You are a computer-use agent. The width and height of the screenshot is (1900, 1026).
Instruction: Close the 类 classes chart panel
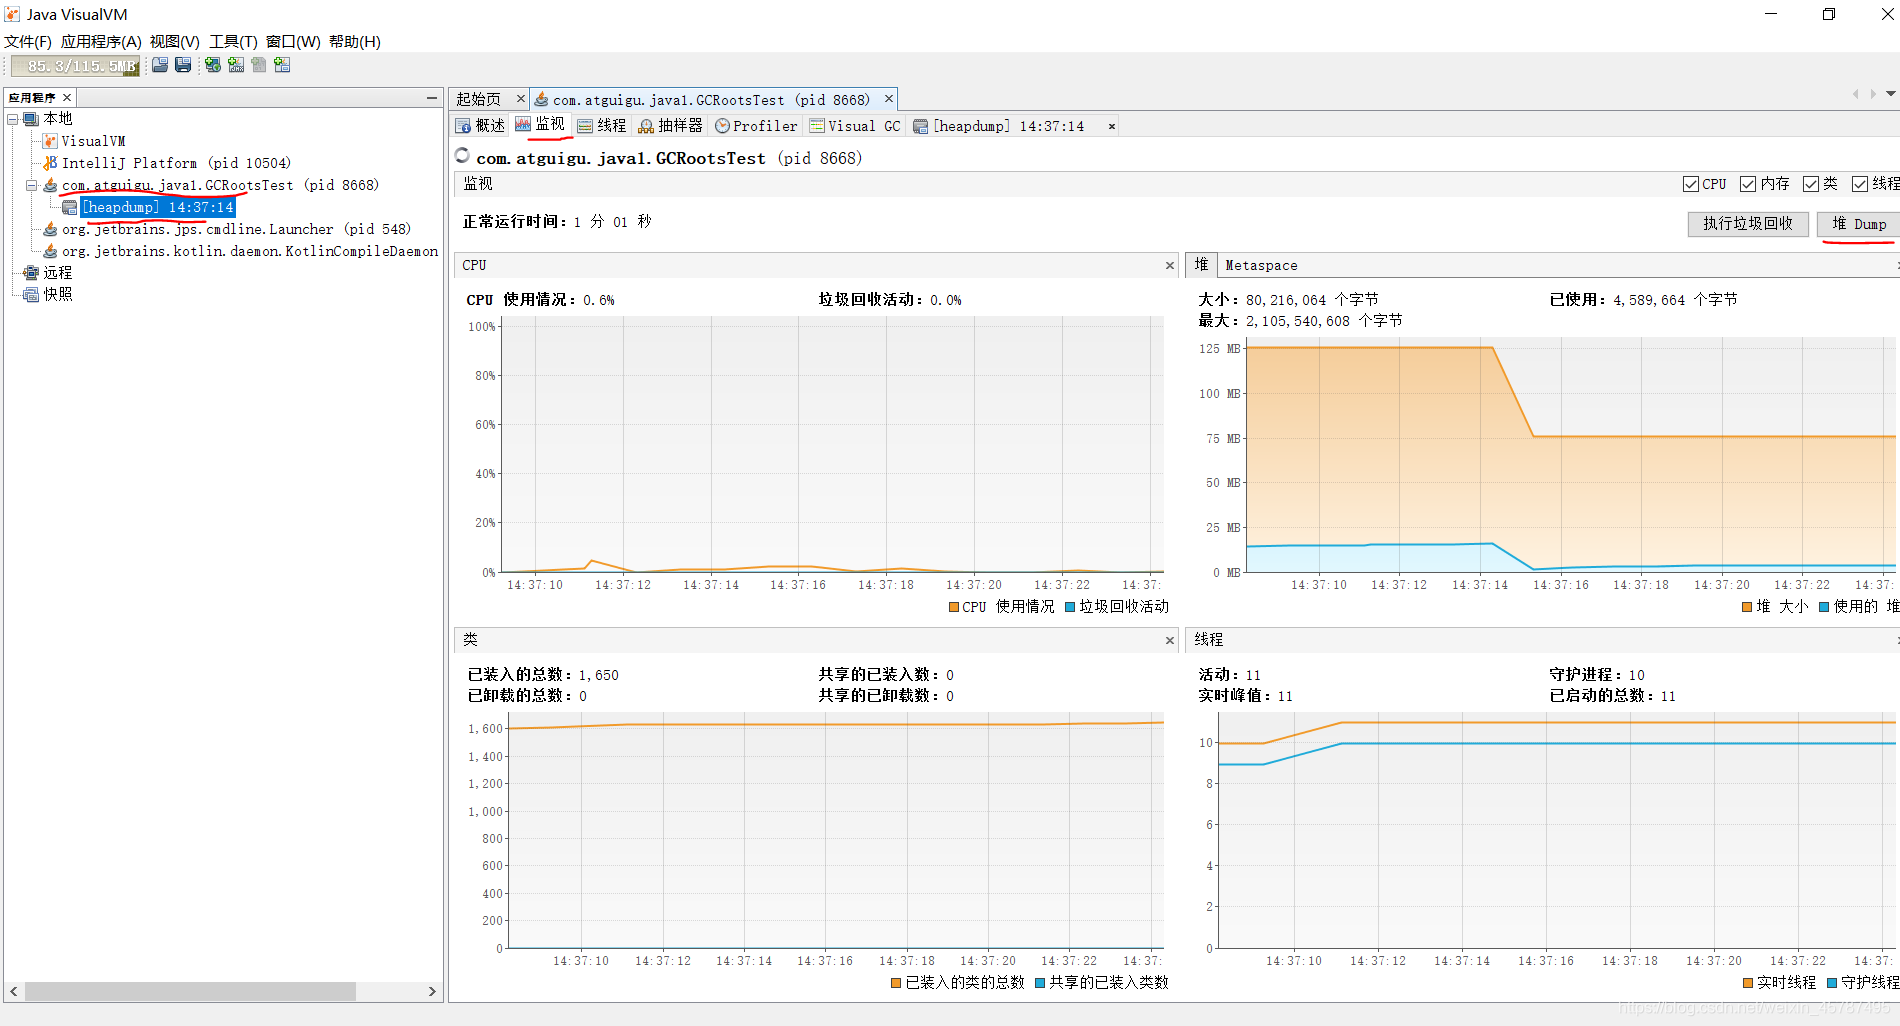[1169, 640]
